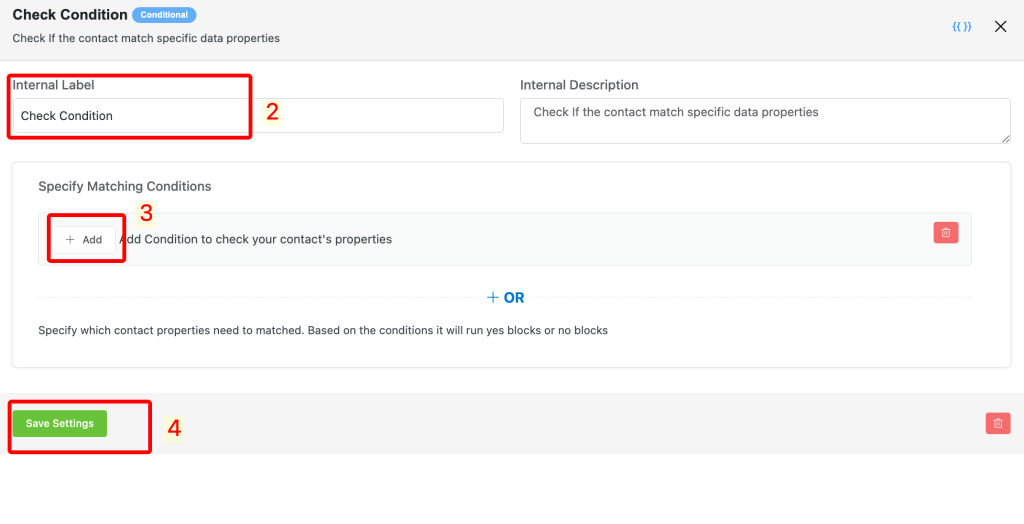Image resolution: width=1024 pixels, height=524 pixels.
Task: Click the Internal Description field caption
Action: click(579, 86)
